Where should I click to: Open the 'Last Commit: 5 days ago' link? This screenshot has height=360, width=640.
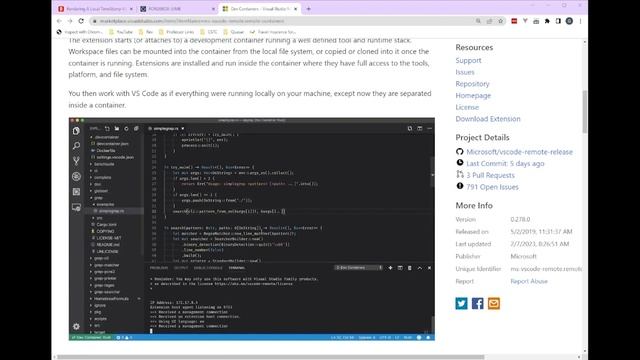pos(505,163)
